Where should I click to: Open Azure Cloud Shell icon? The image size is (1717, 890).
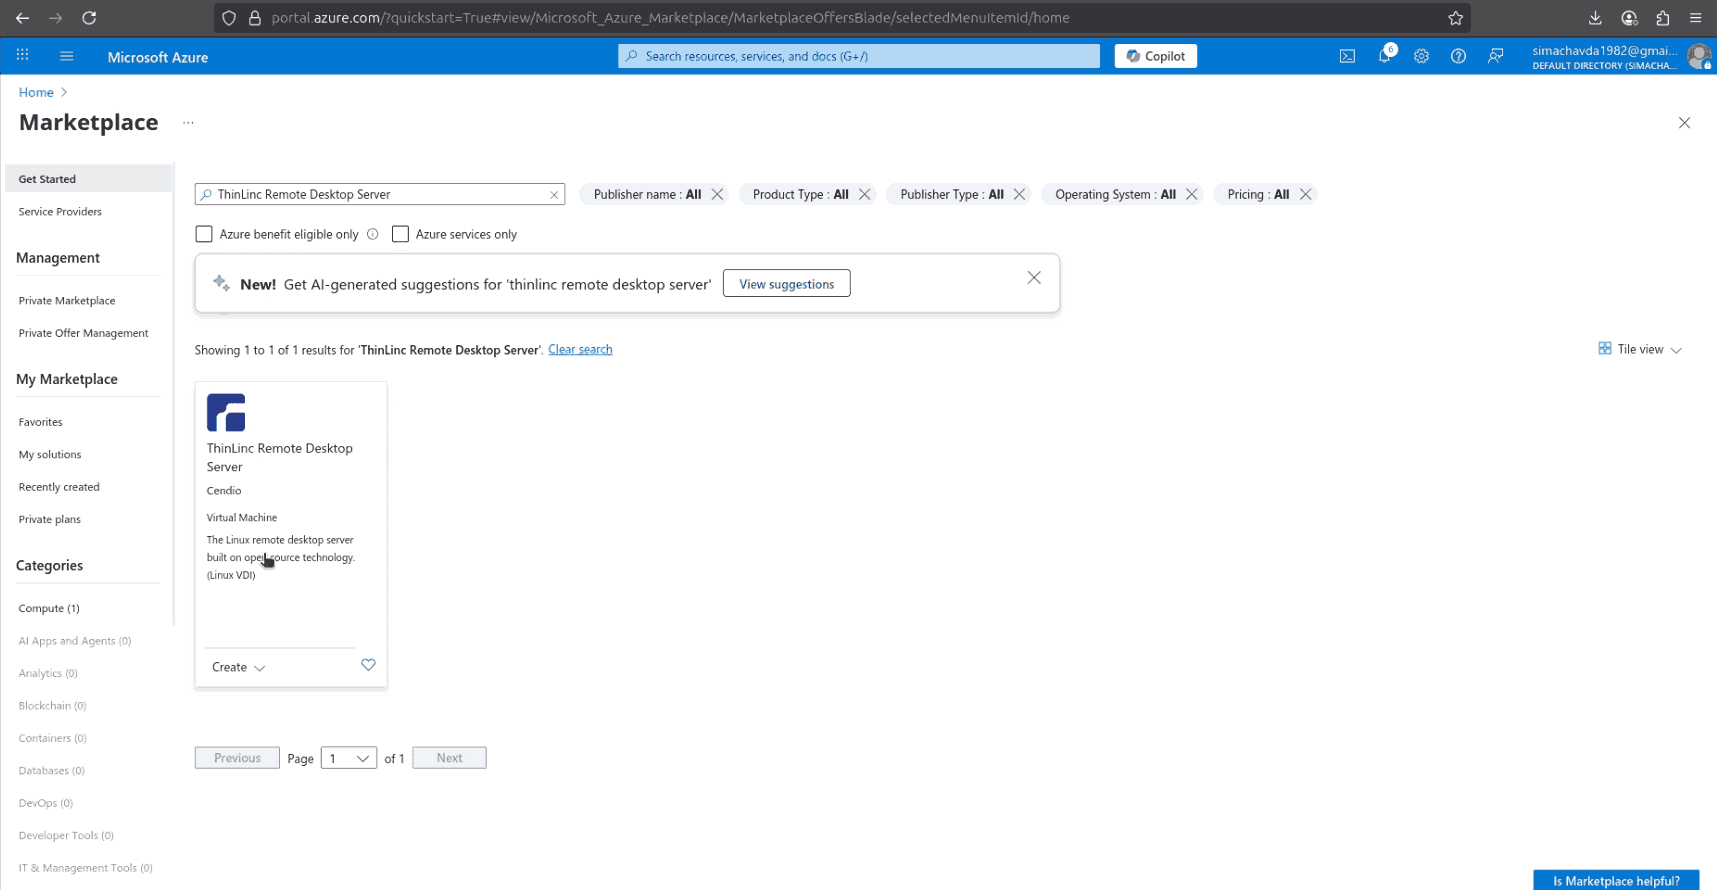coord(1347,57)
